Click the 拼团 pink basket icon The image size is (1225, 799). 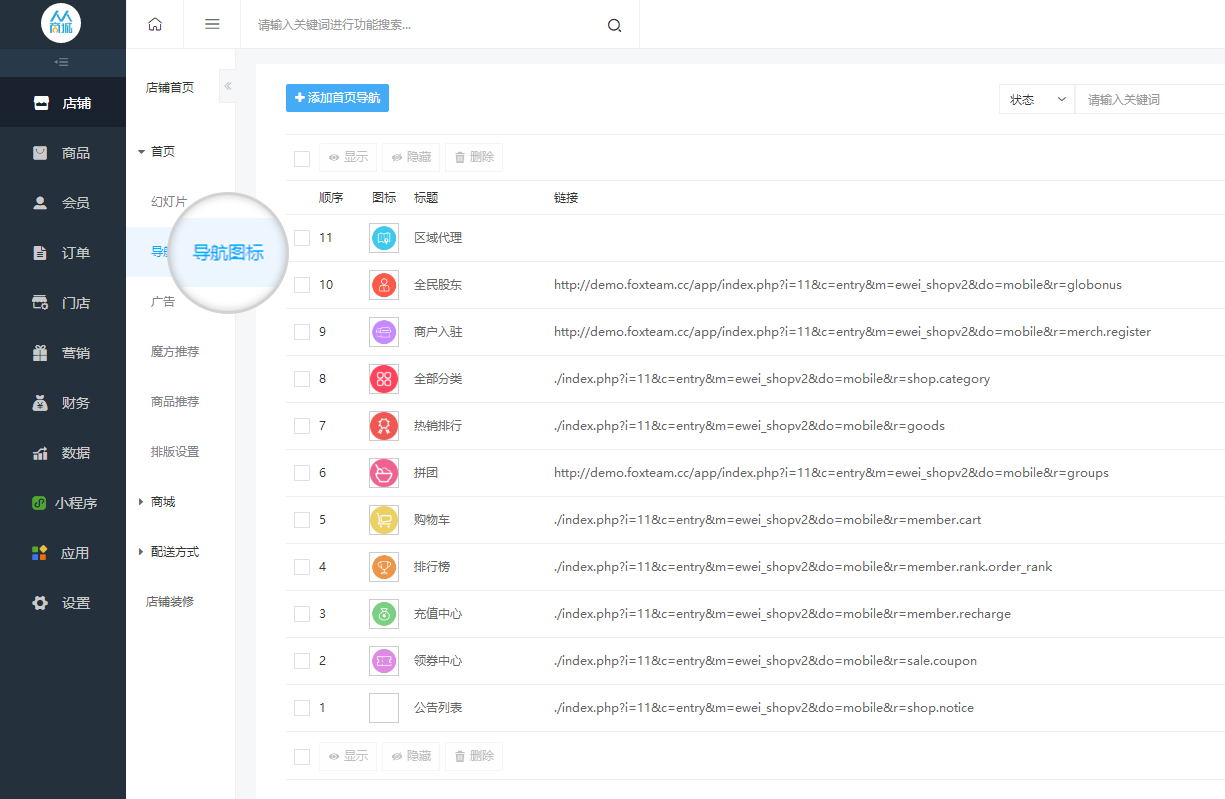tap(384, 473)
